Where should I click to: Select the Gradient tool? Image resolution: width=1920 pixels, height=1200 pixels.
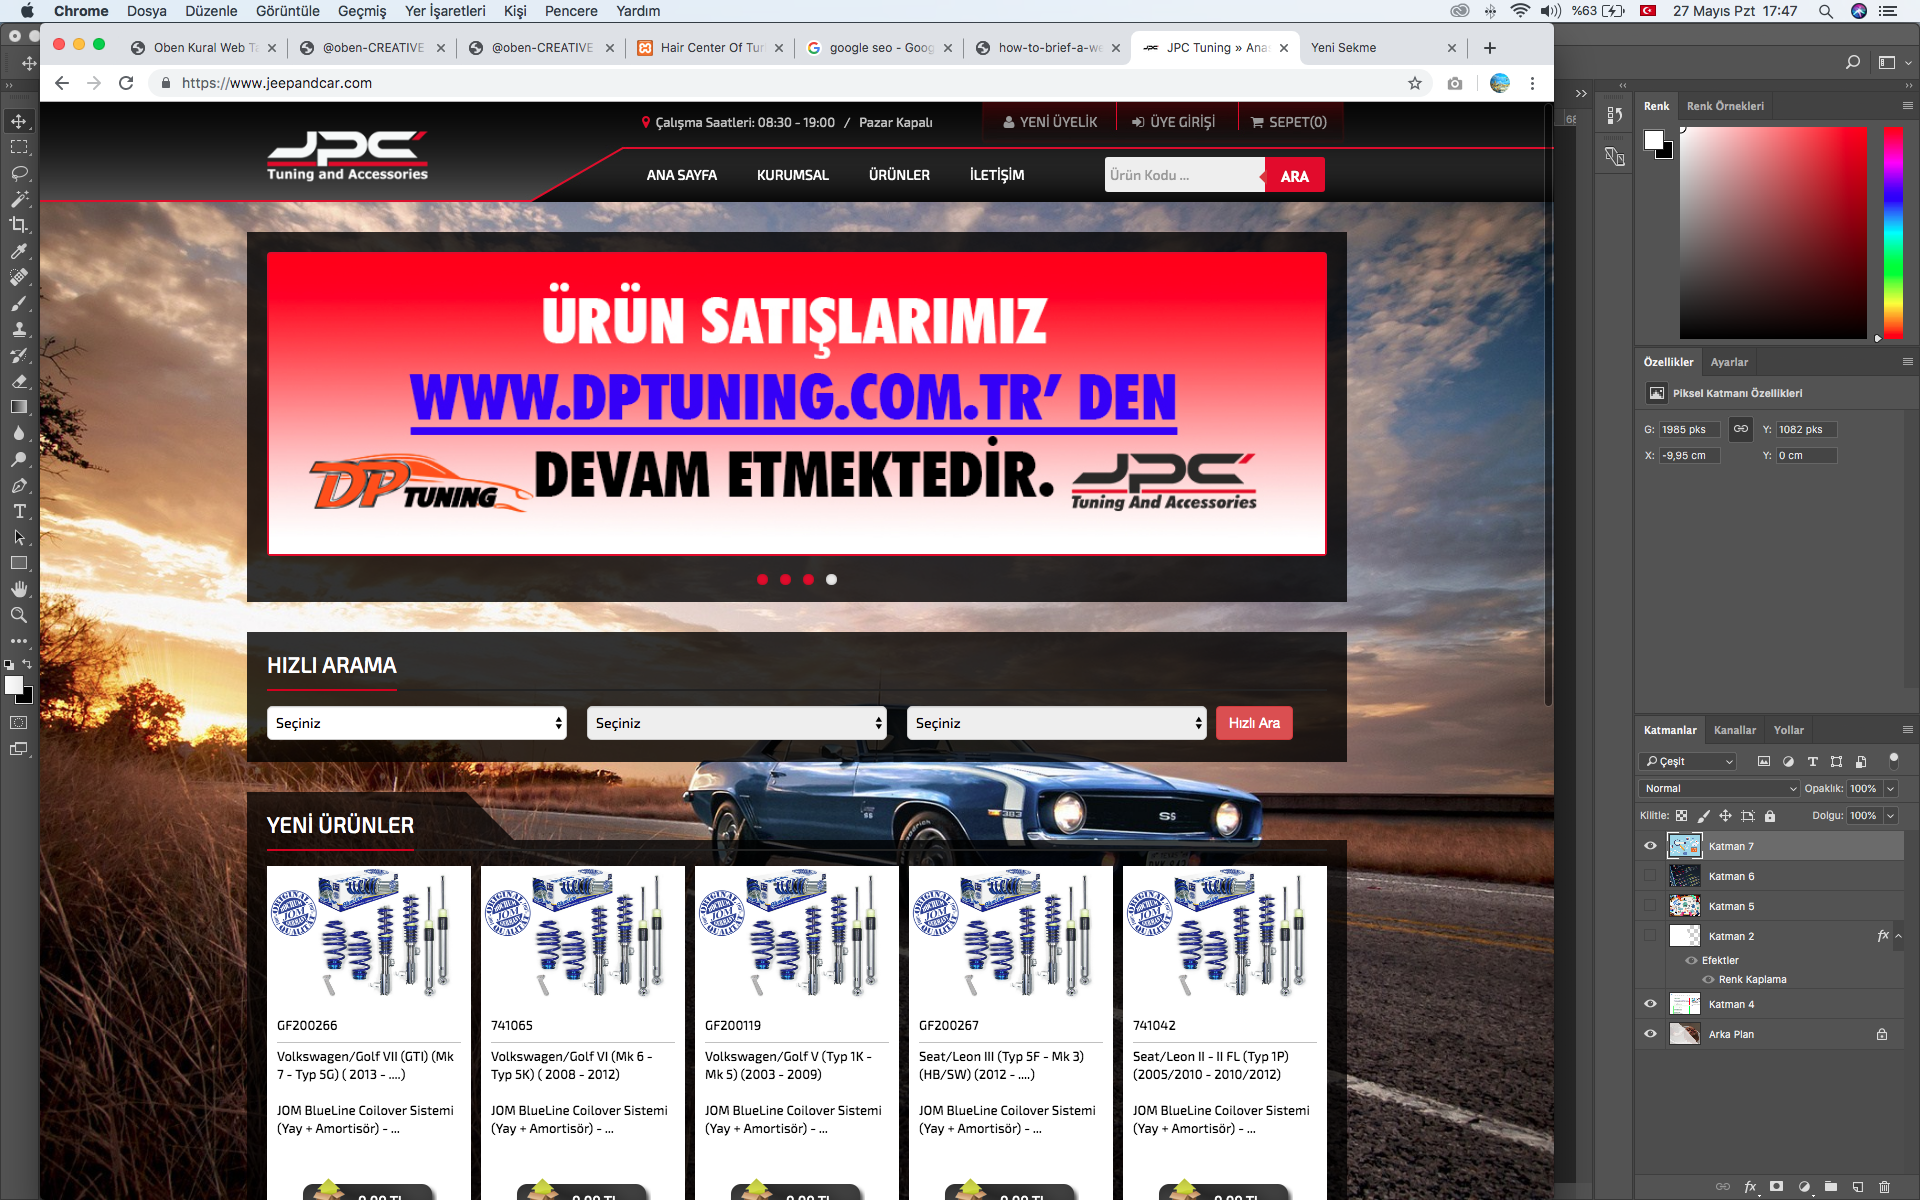point(19,407)
